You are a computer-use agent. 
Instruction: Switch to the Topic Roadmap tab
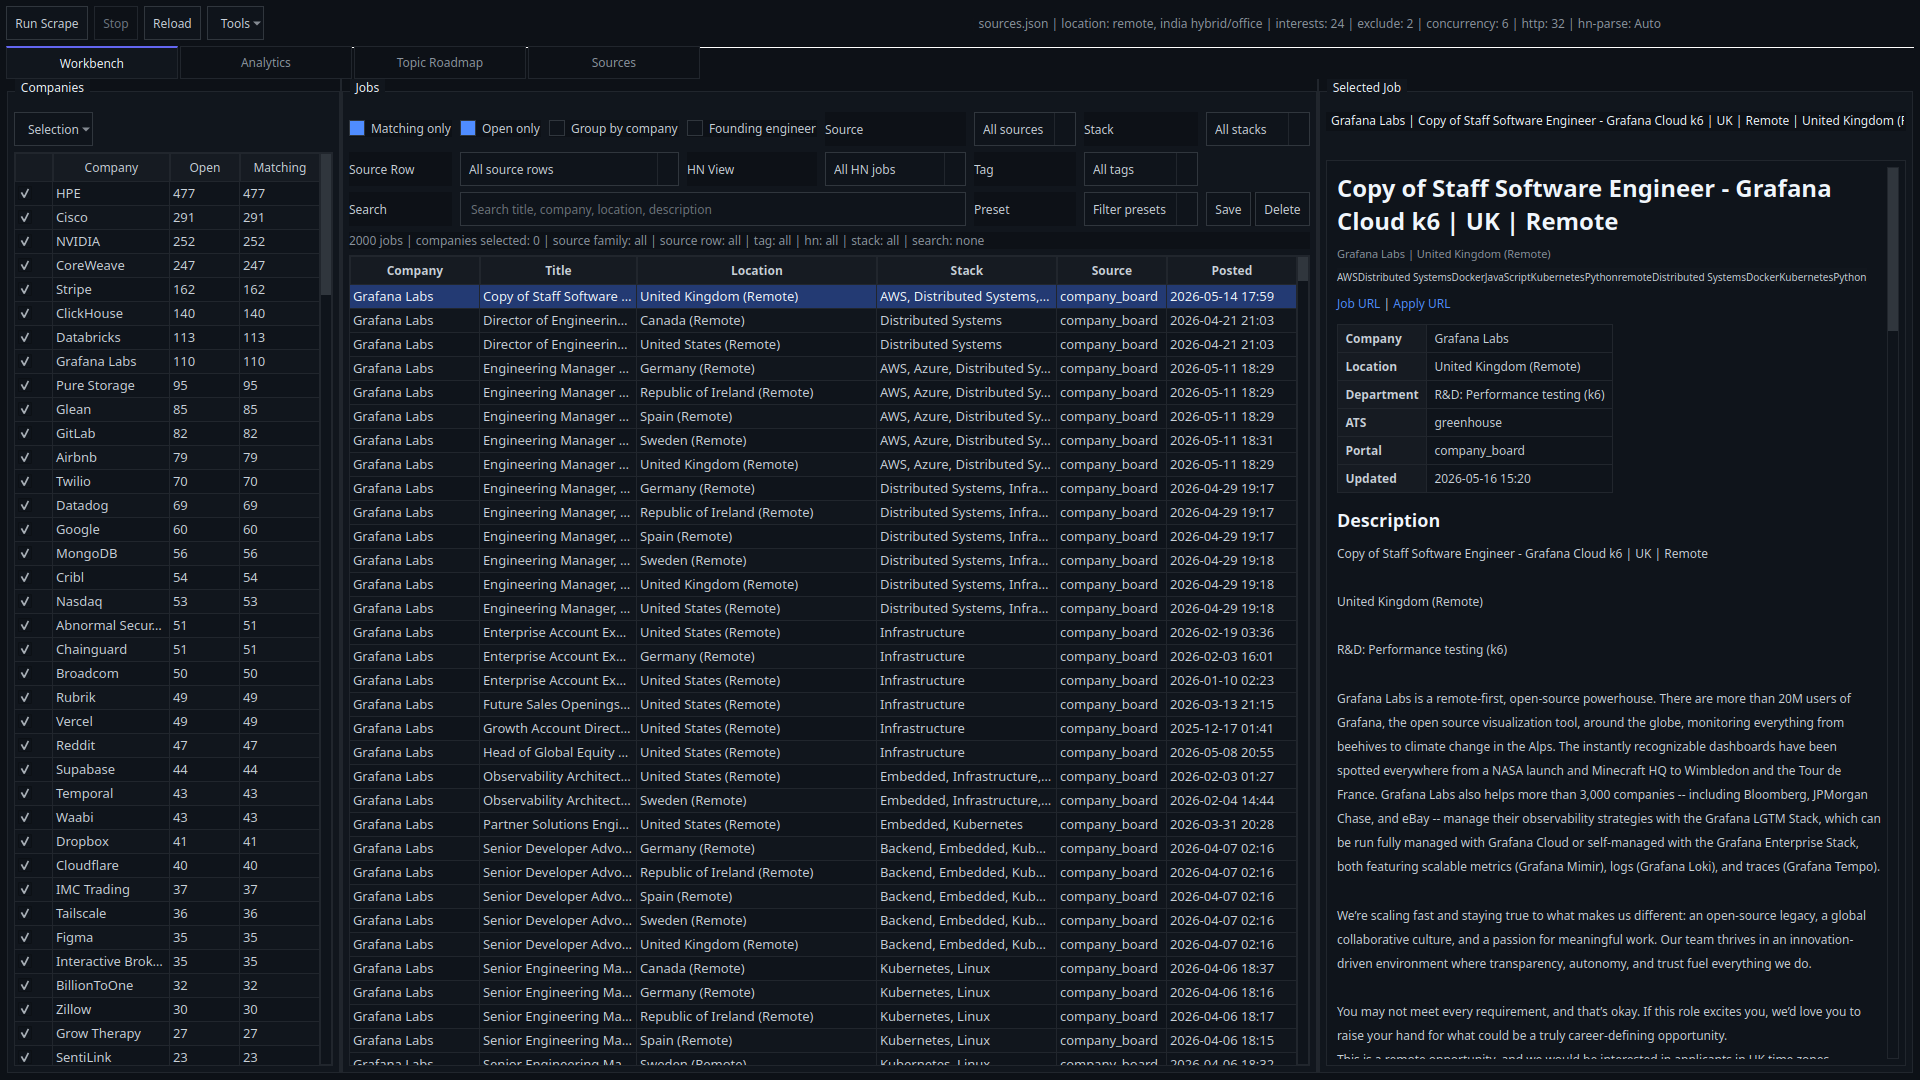(440, 63)
